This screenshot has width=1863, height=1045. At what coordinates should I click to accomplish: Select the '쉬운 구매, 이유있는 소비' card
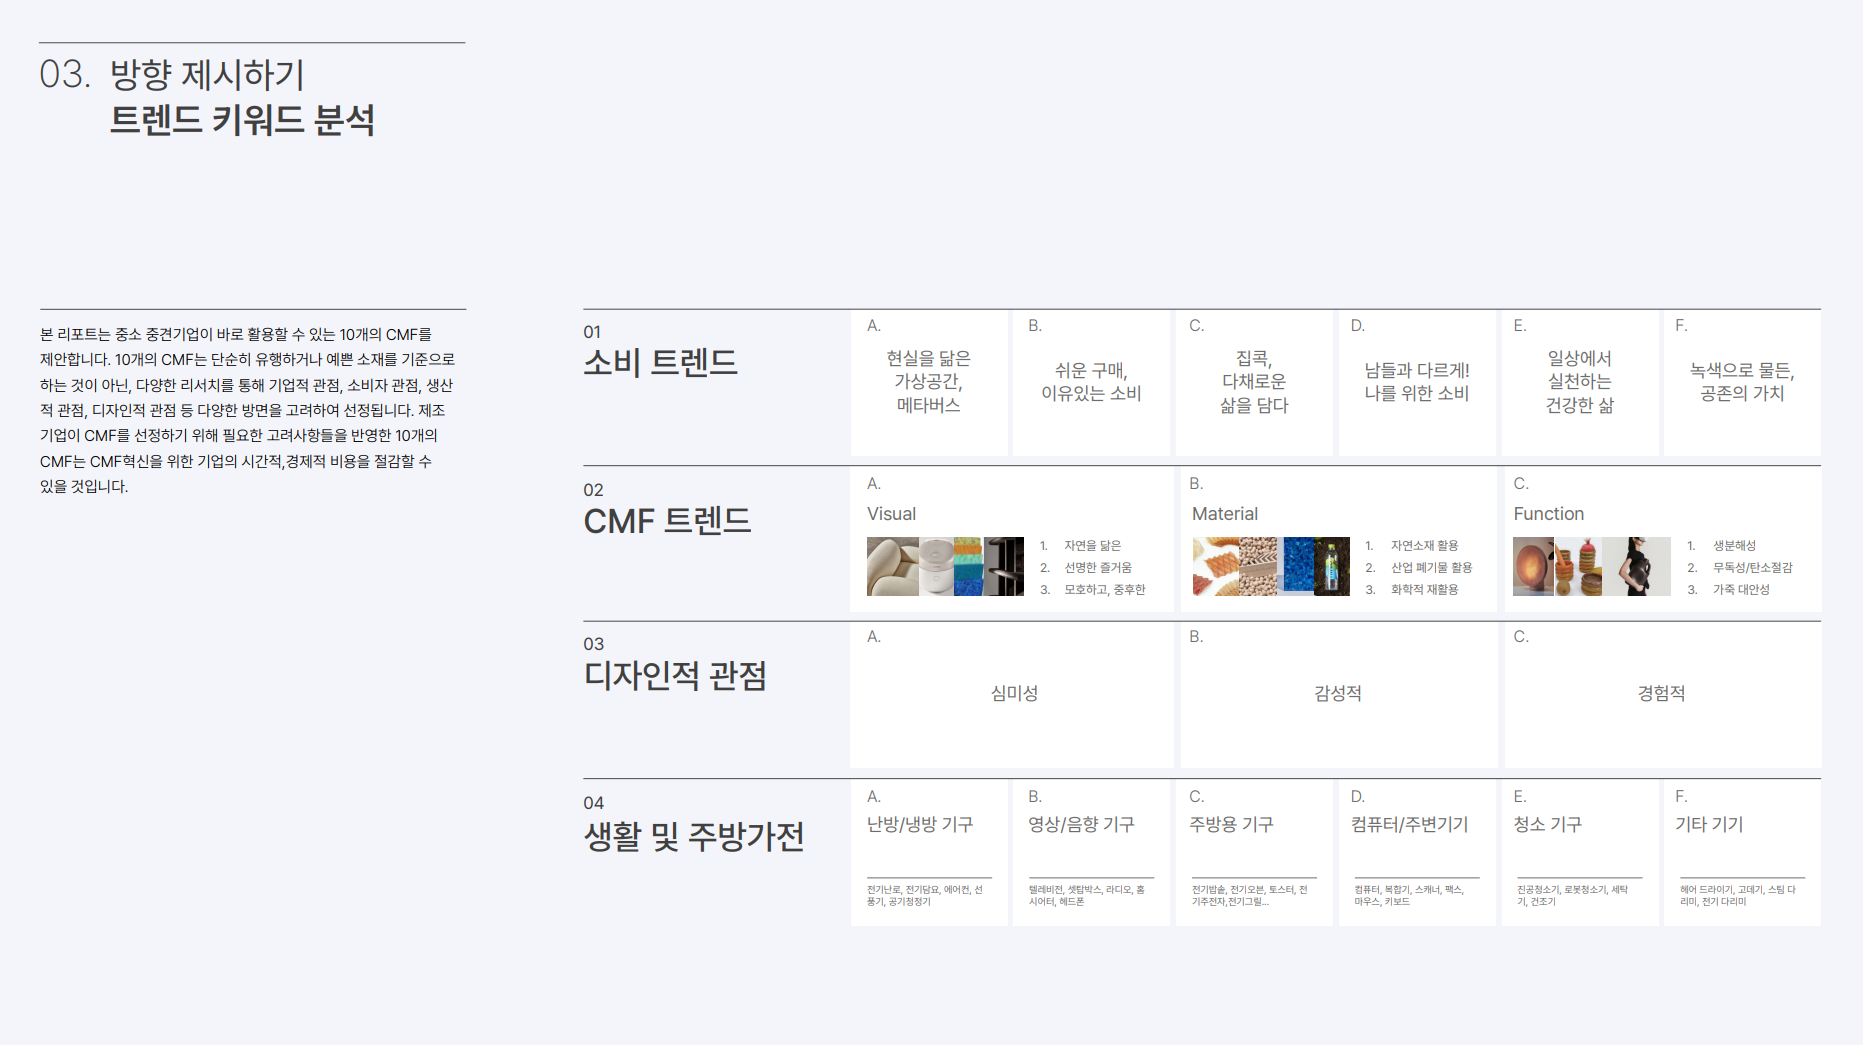point(1091,382)
